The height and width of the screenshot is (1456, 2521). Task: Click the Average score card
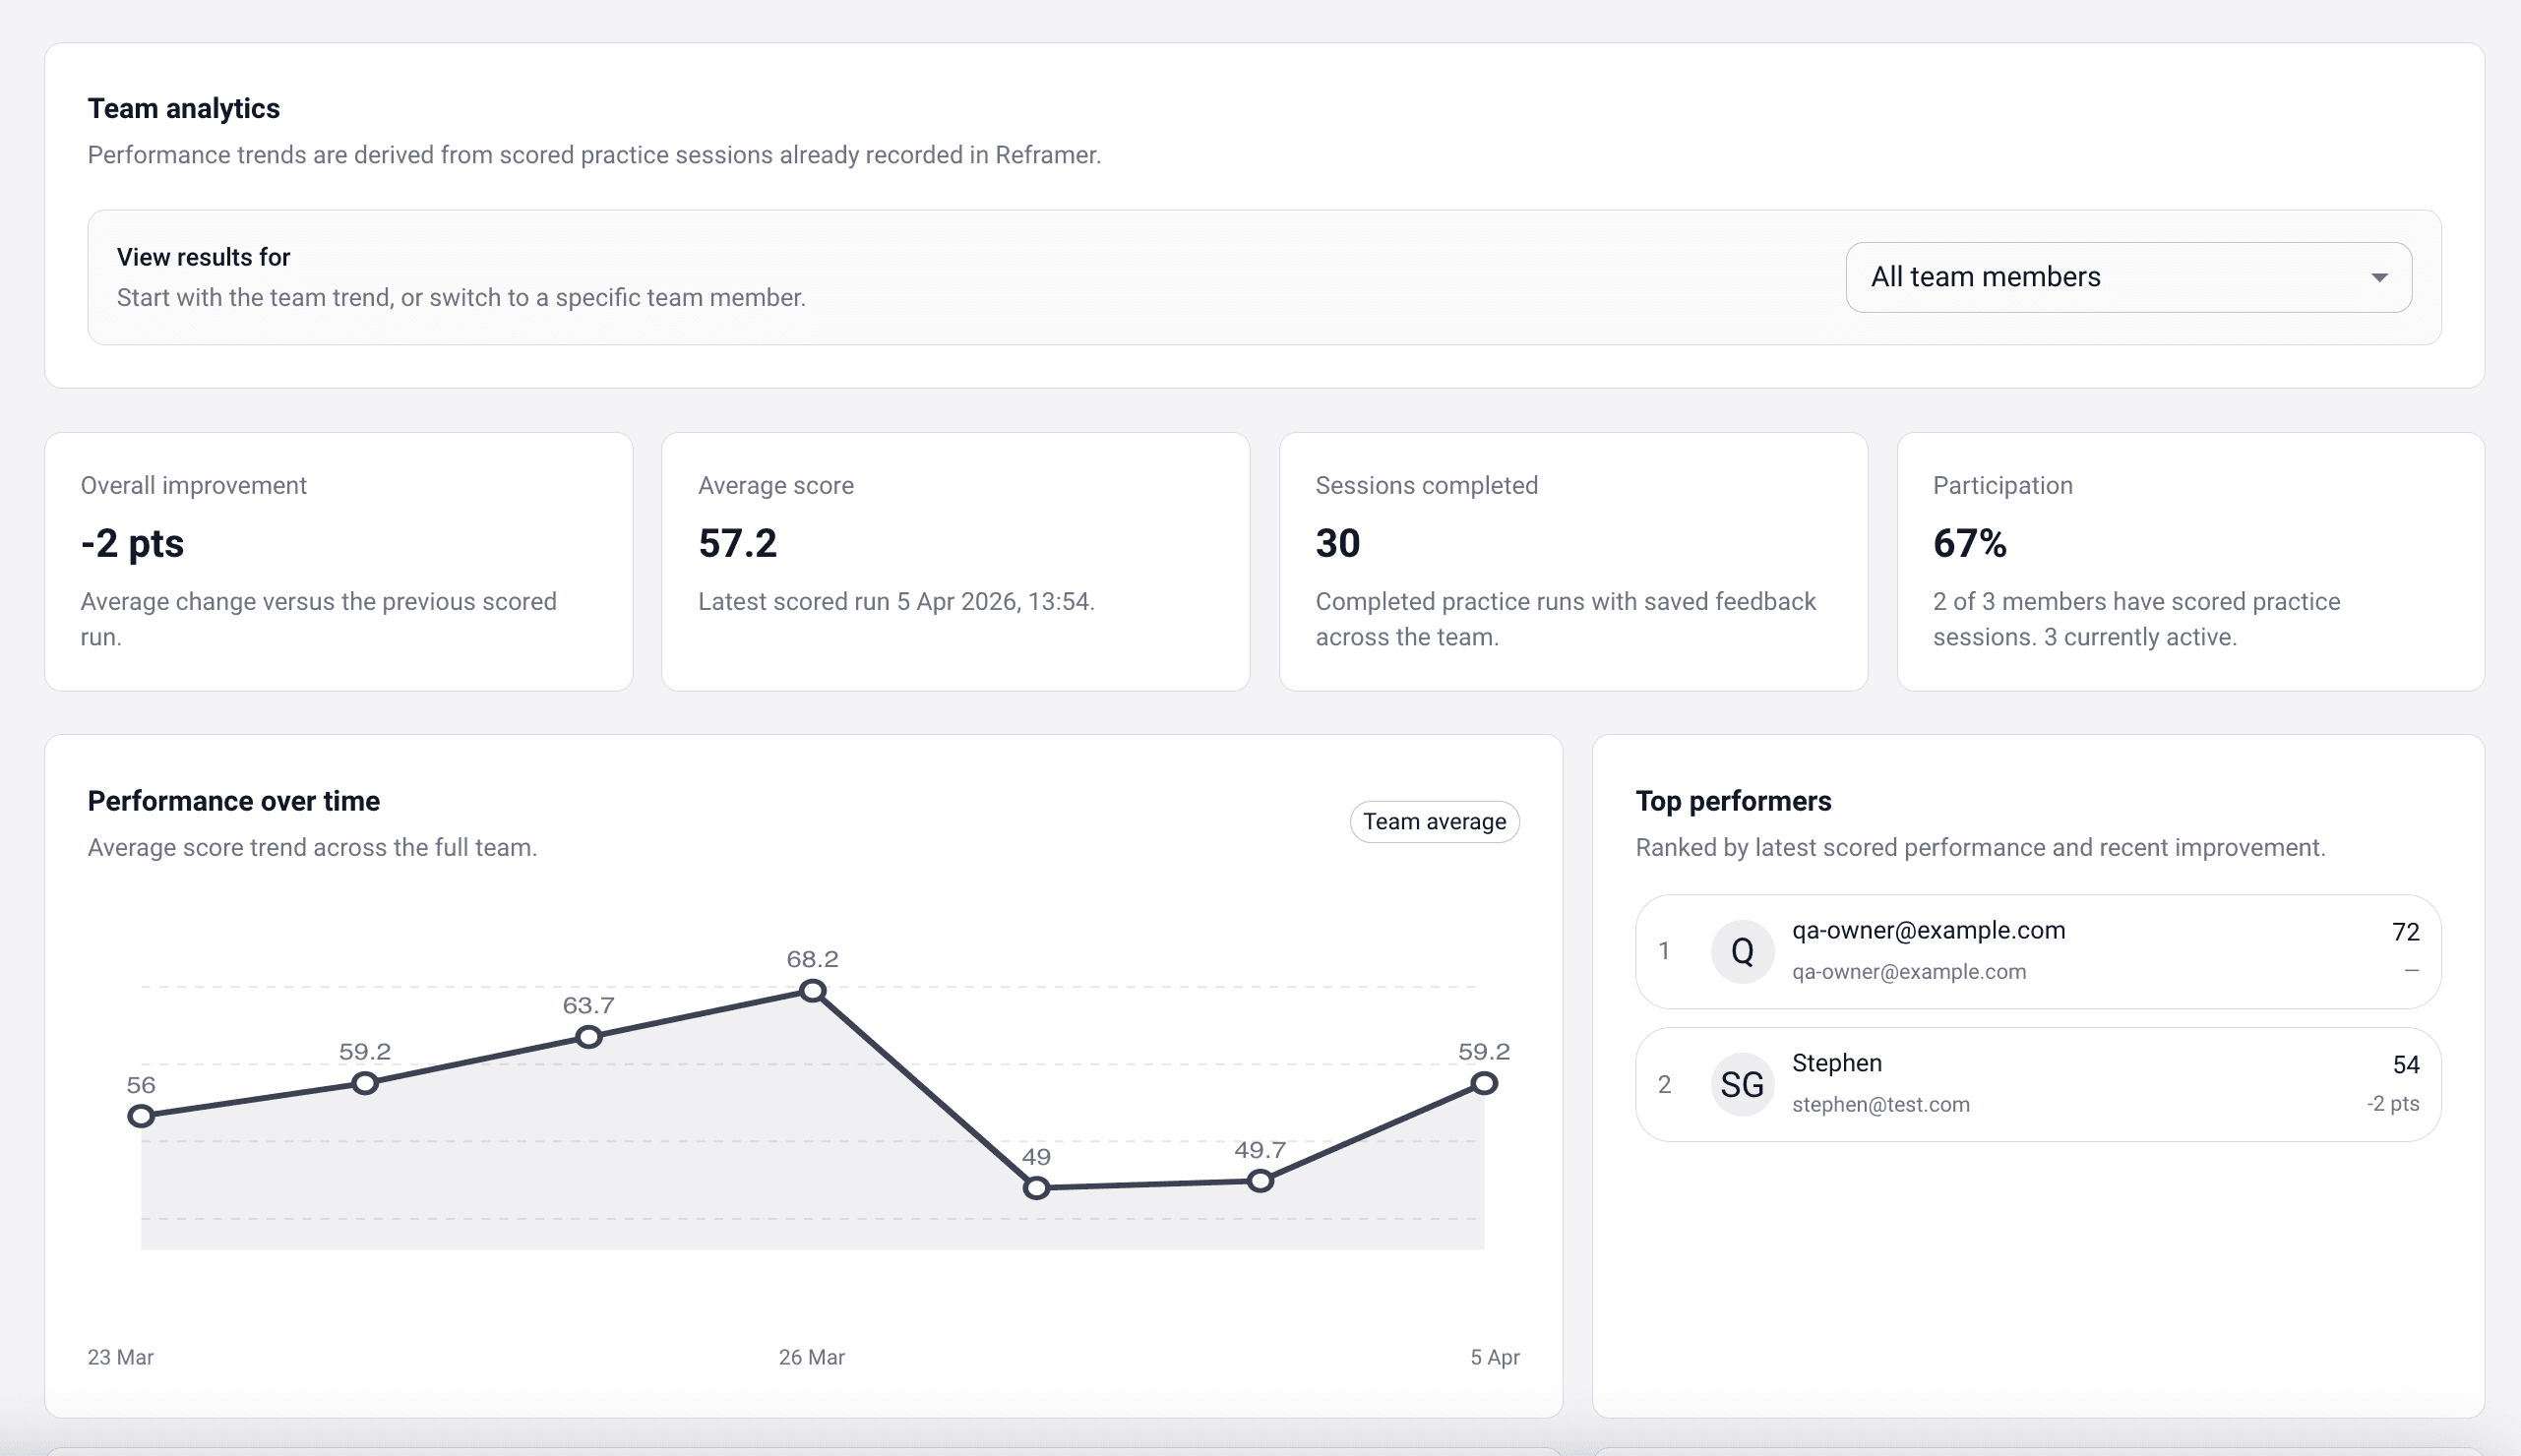tap(955, 561)
